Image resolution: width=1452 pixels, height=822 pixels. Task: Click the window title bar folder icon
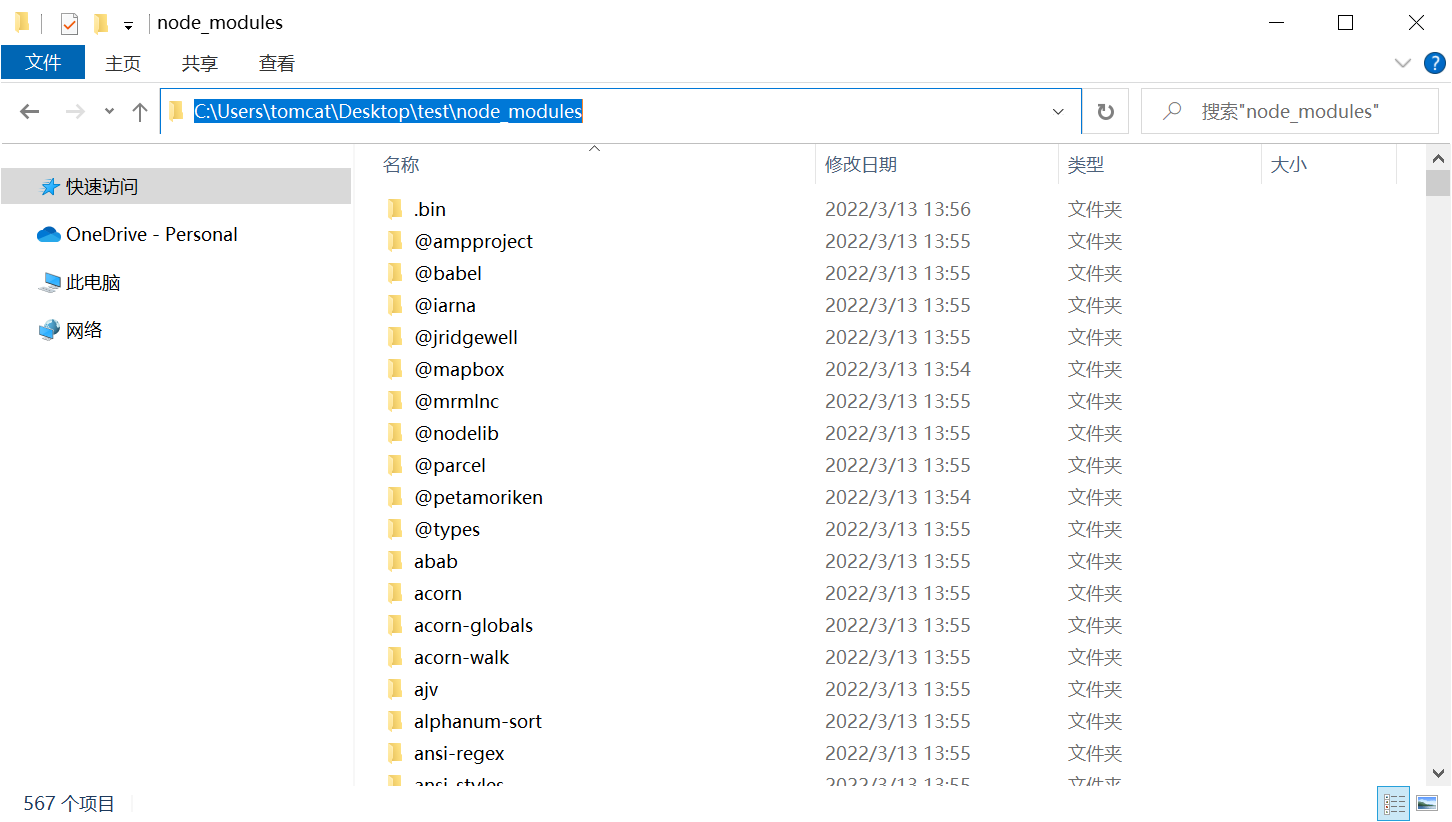point(22,22)
